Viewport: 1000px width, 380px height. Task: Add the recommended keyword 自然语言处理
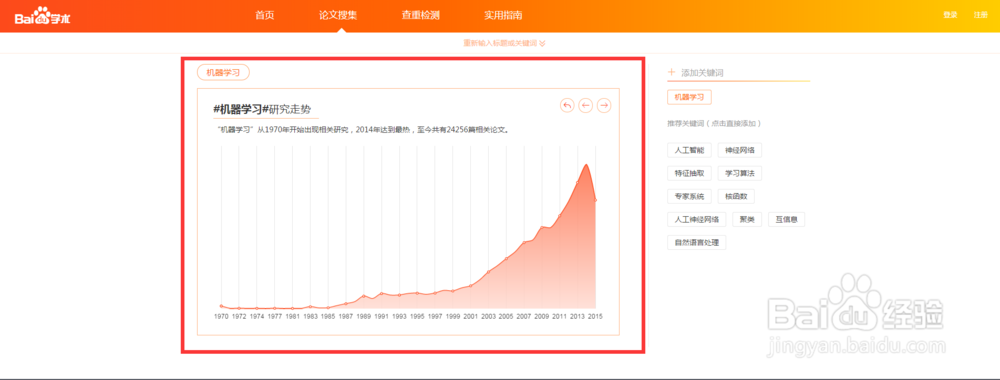point(696,242)
